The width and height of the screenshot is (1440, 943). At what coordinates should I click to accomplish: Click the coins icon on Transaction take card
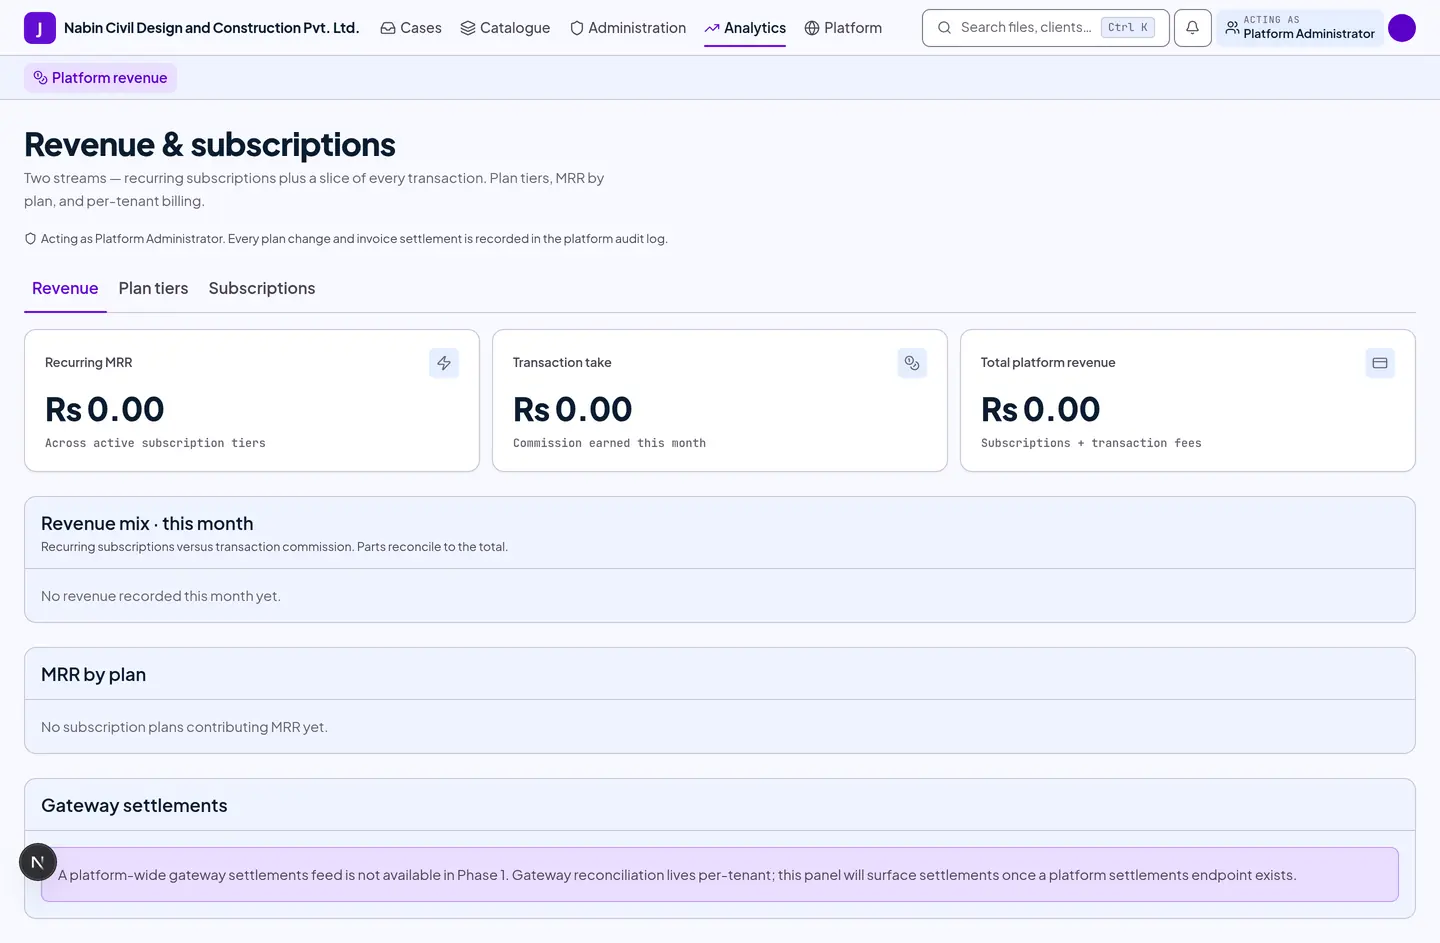click(x=912, y=363)
